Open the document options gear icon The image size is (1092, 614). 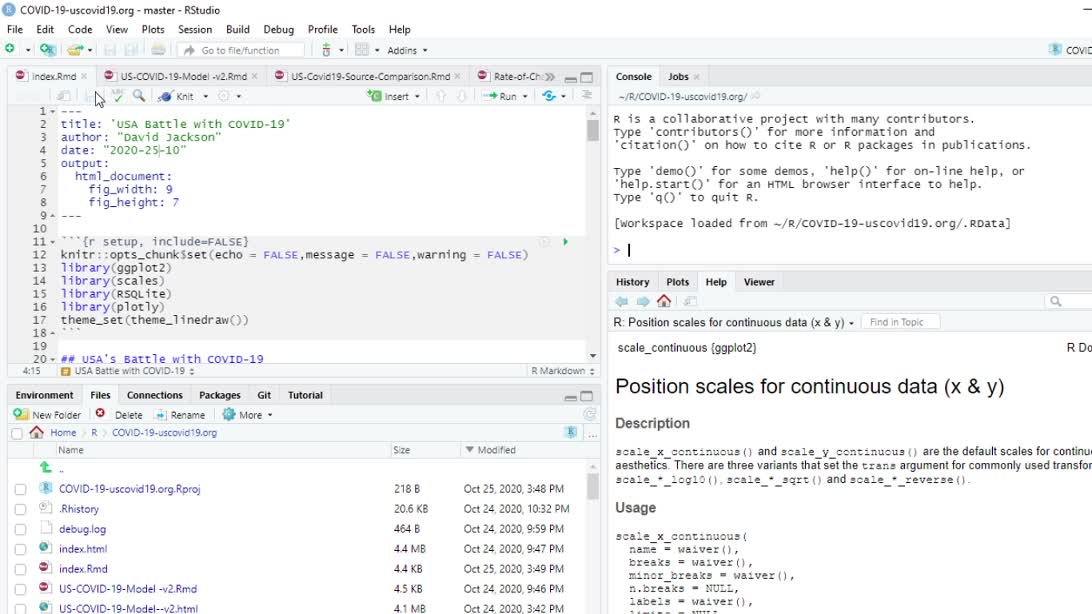coord(224,96)
